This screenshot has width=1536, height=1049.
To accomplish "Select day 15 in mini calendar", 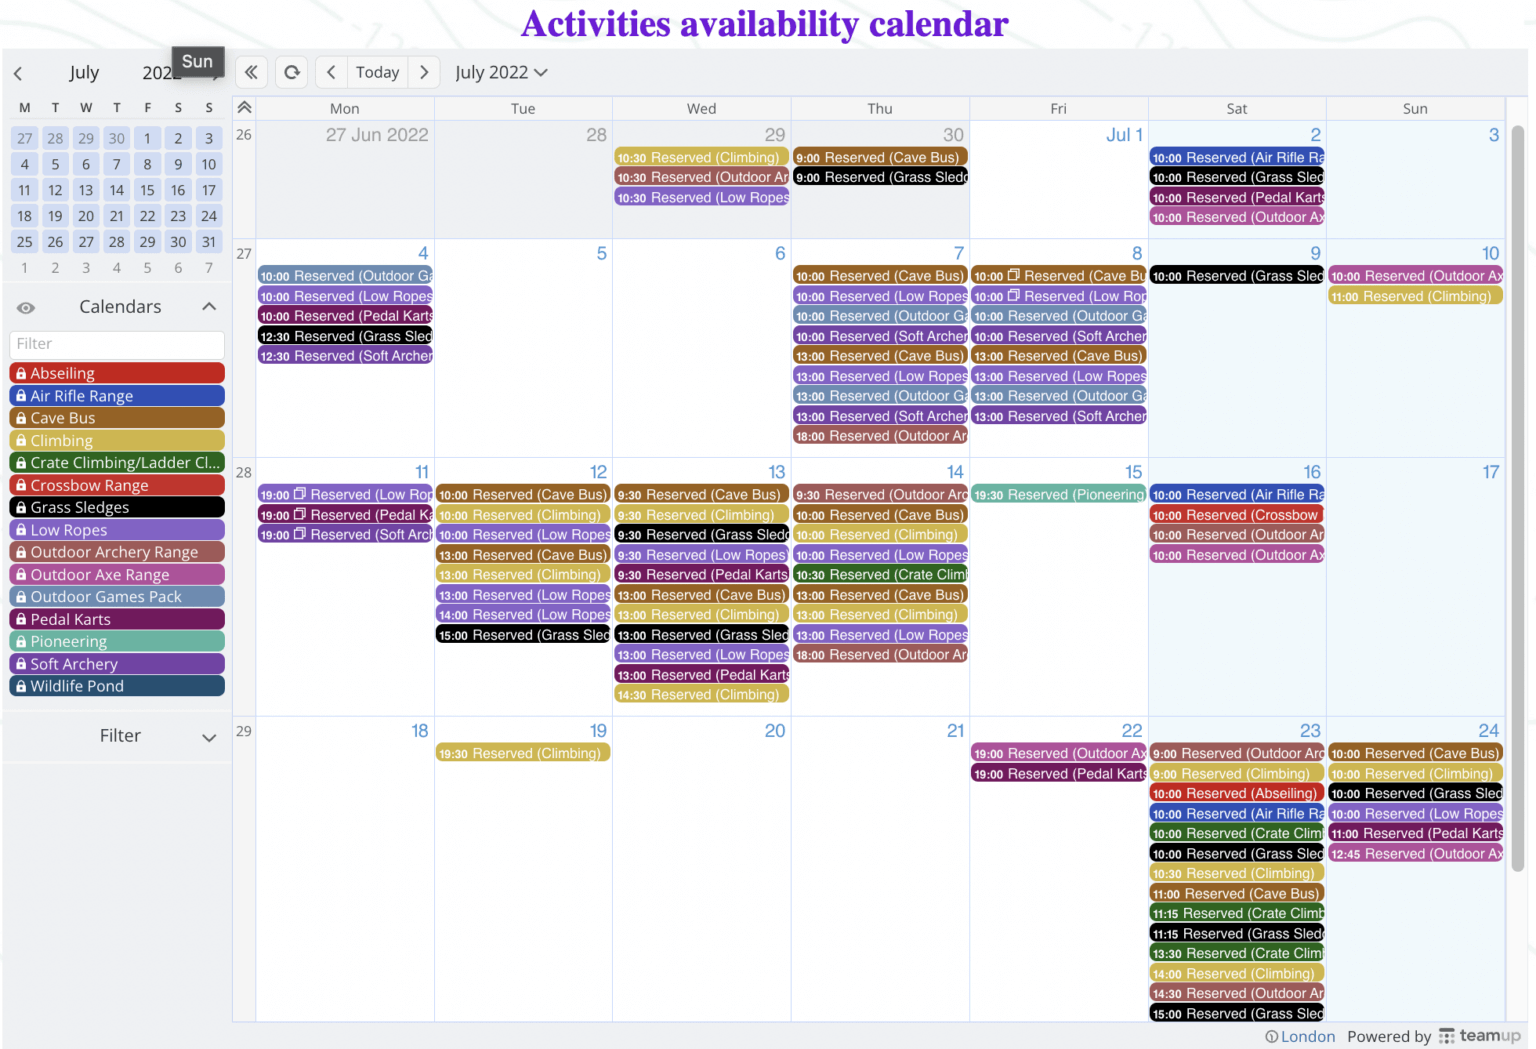I will [147, 190].
